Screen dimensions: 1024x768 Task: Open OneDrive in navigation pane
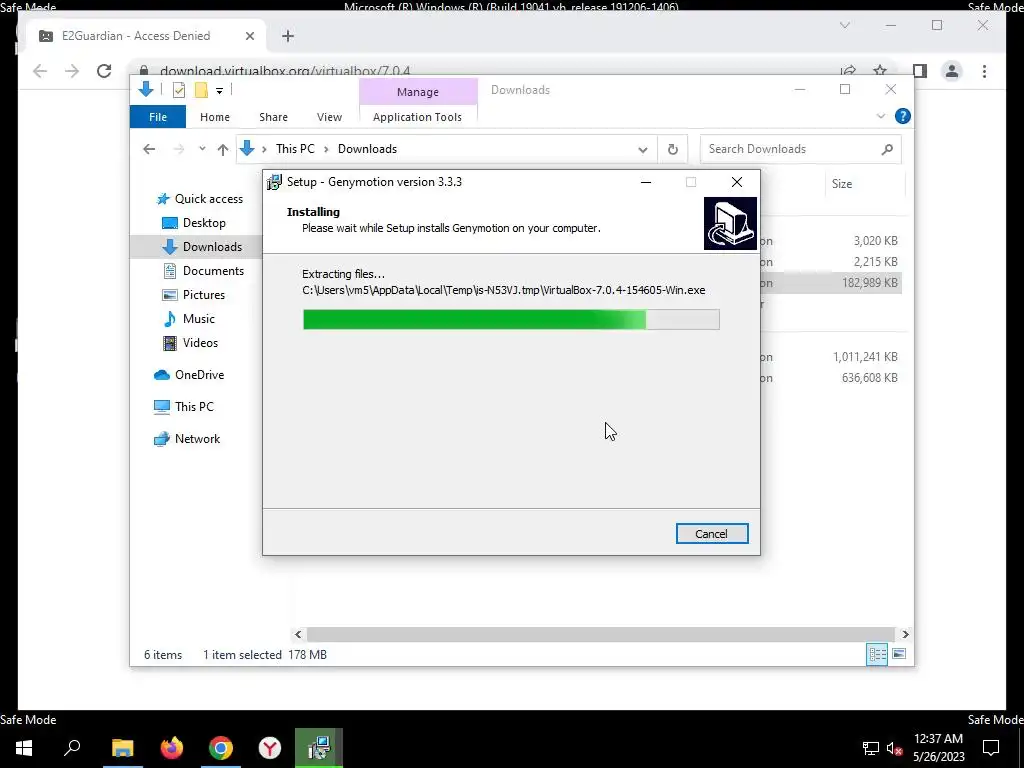pyautogui.click(x=199, y=375)
